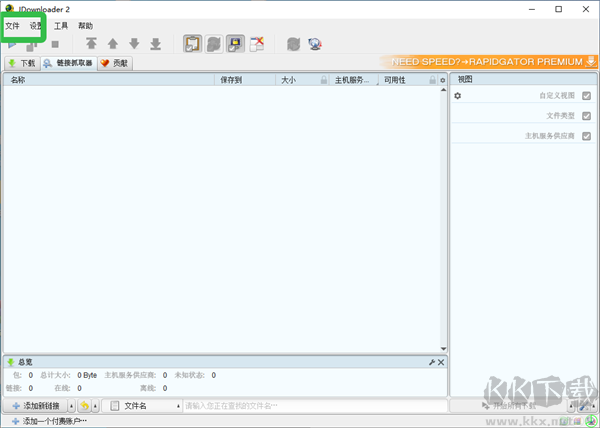600x428 pixels.
Task: Click the 离线 label in overview
Action: tap(148, 388)
